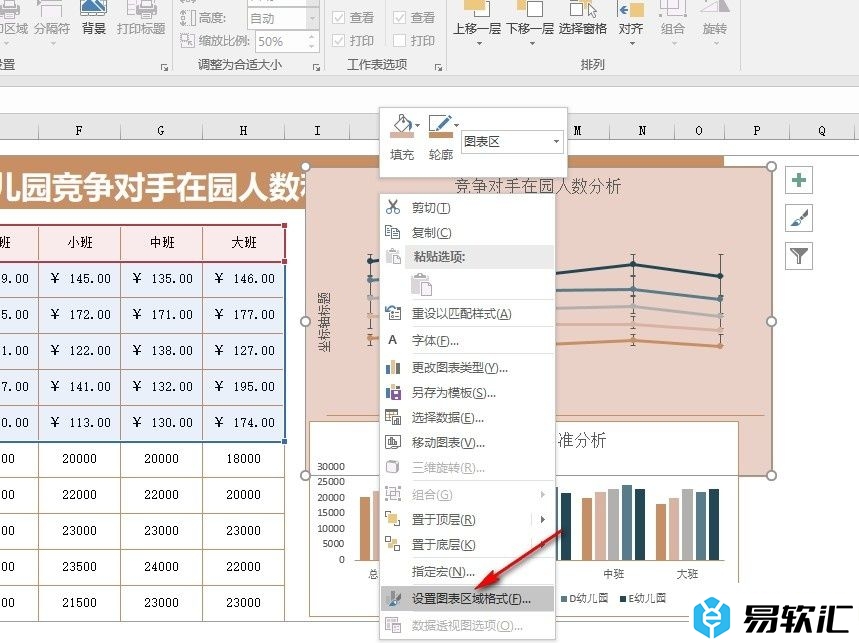
Task: Expand 置于顶层 submenu arrow
Action: click(x=542, y=519)
